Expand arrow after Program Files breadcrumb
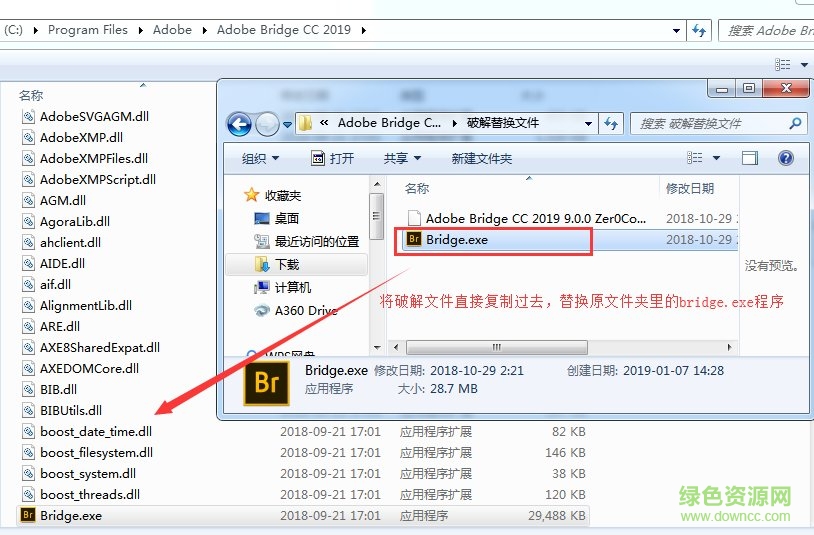The image size is (814, 535). click(140, 31)
